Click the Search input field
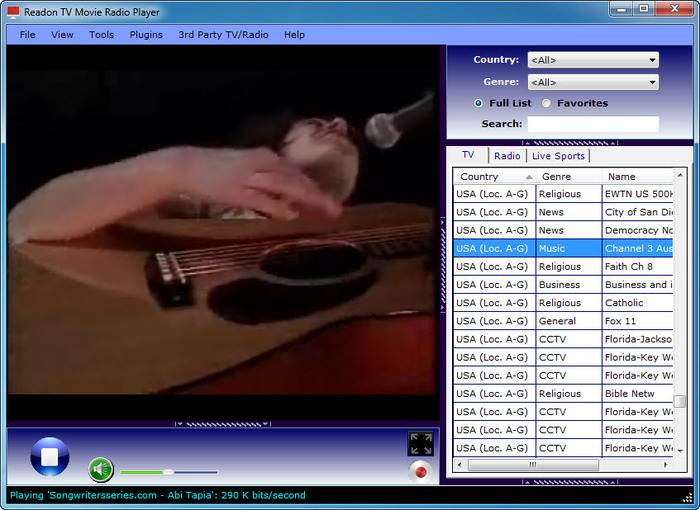 593,124
